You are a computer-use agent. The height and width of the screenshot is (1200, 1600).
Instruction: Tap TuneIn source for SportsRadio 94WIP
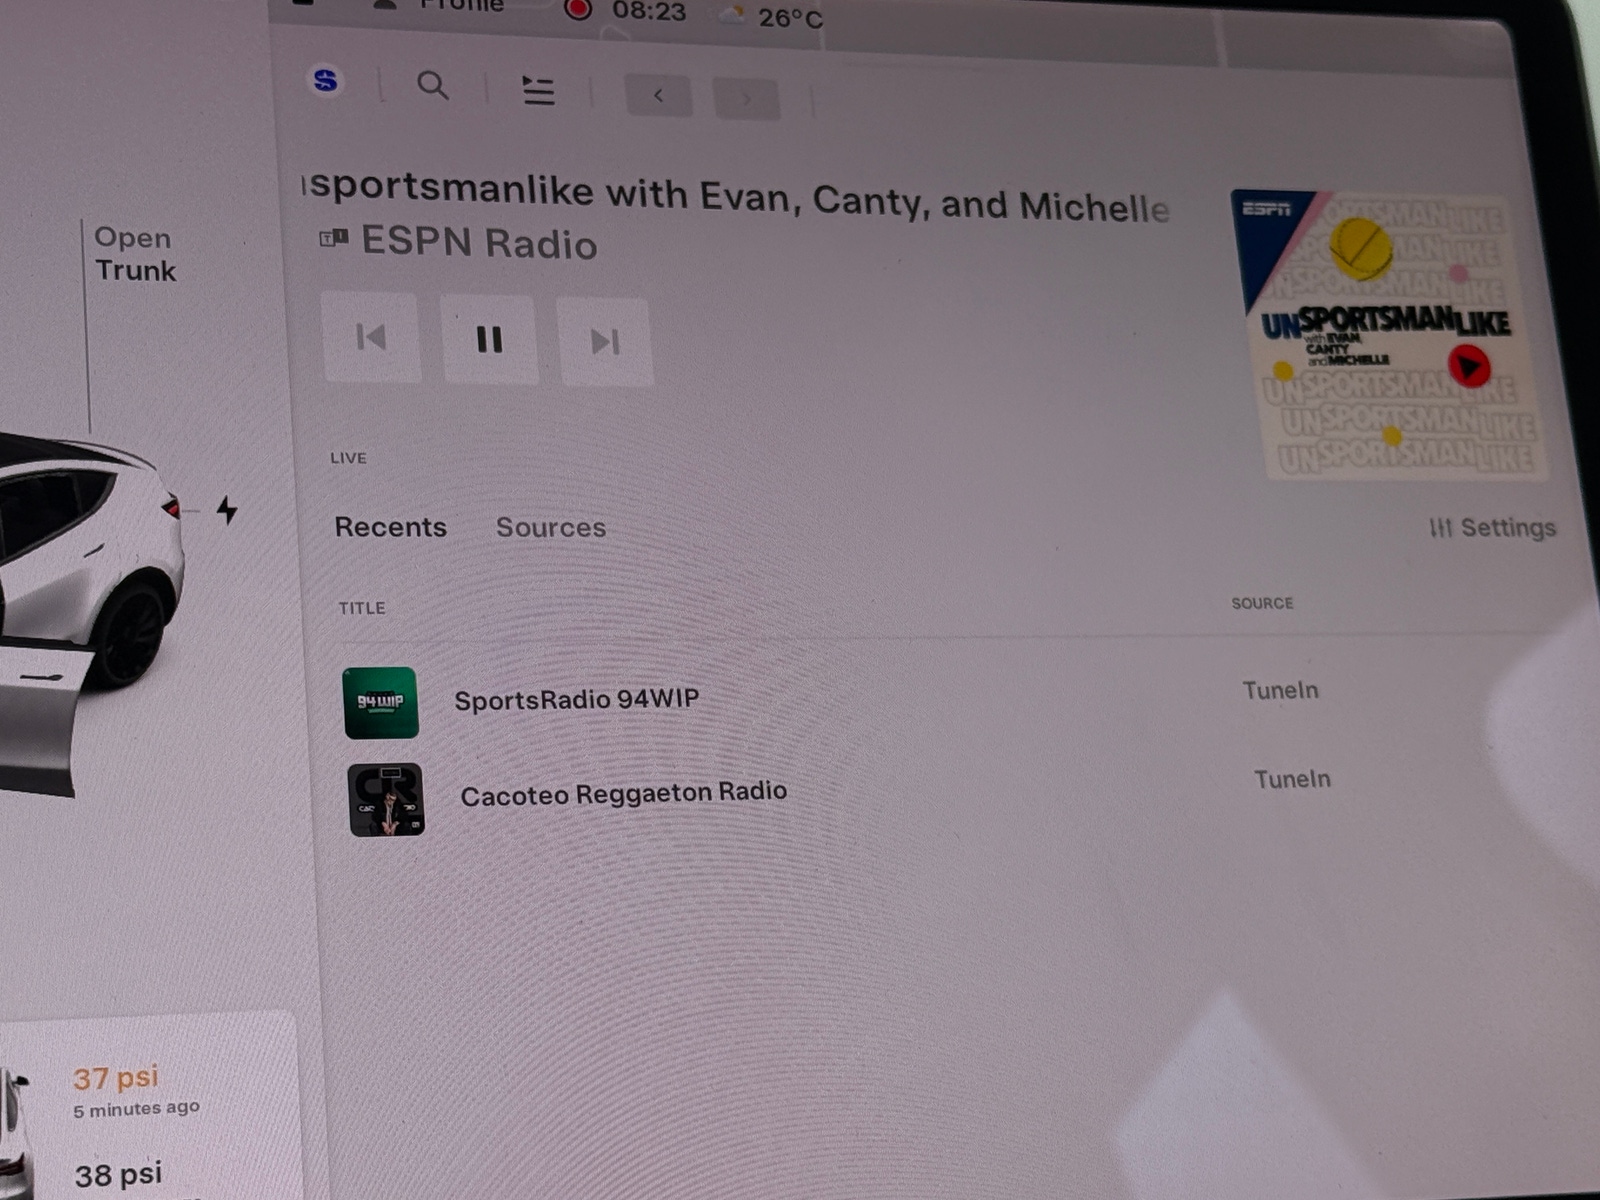point(1280,690)
